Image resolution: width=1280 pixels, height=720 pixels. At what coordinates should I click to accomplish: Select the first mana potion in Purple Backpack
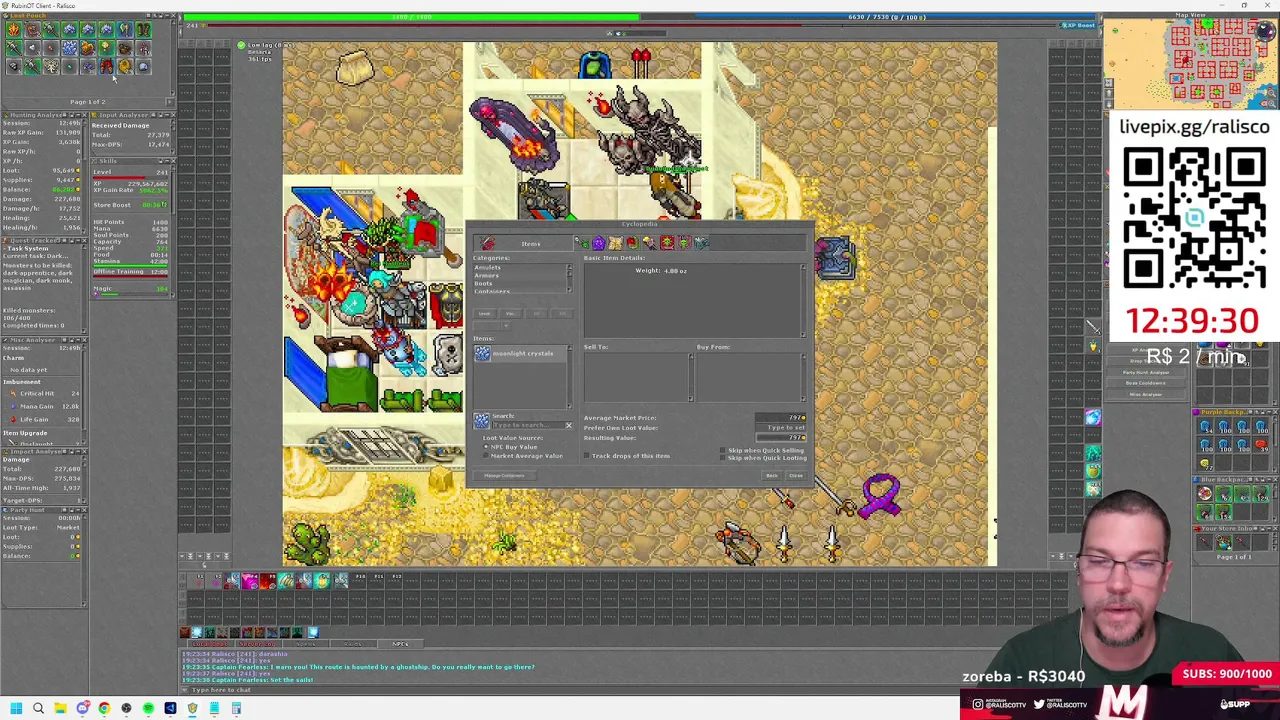point(1205,426)
